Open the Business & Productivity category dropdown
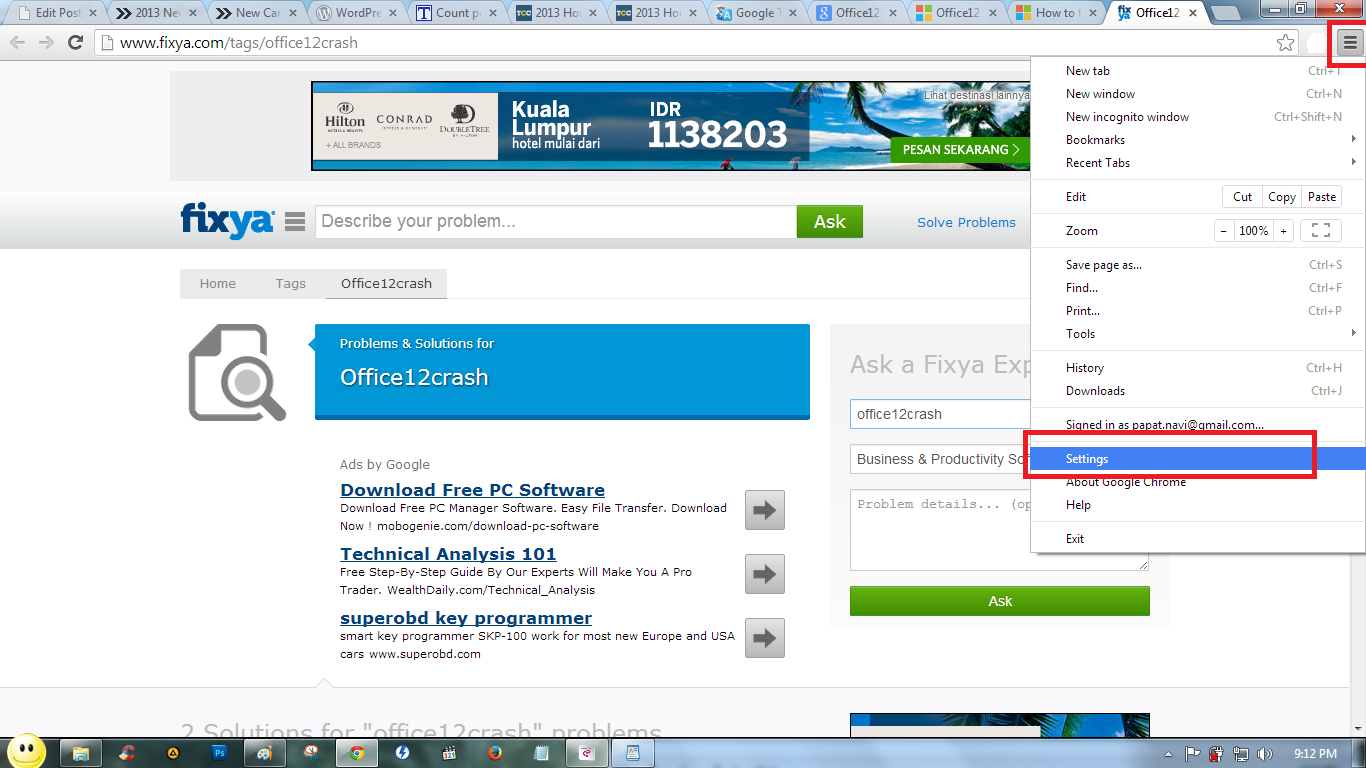This screenshot has width=1366, height=768. pos(940,459)
